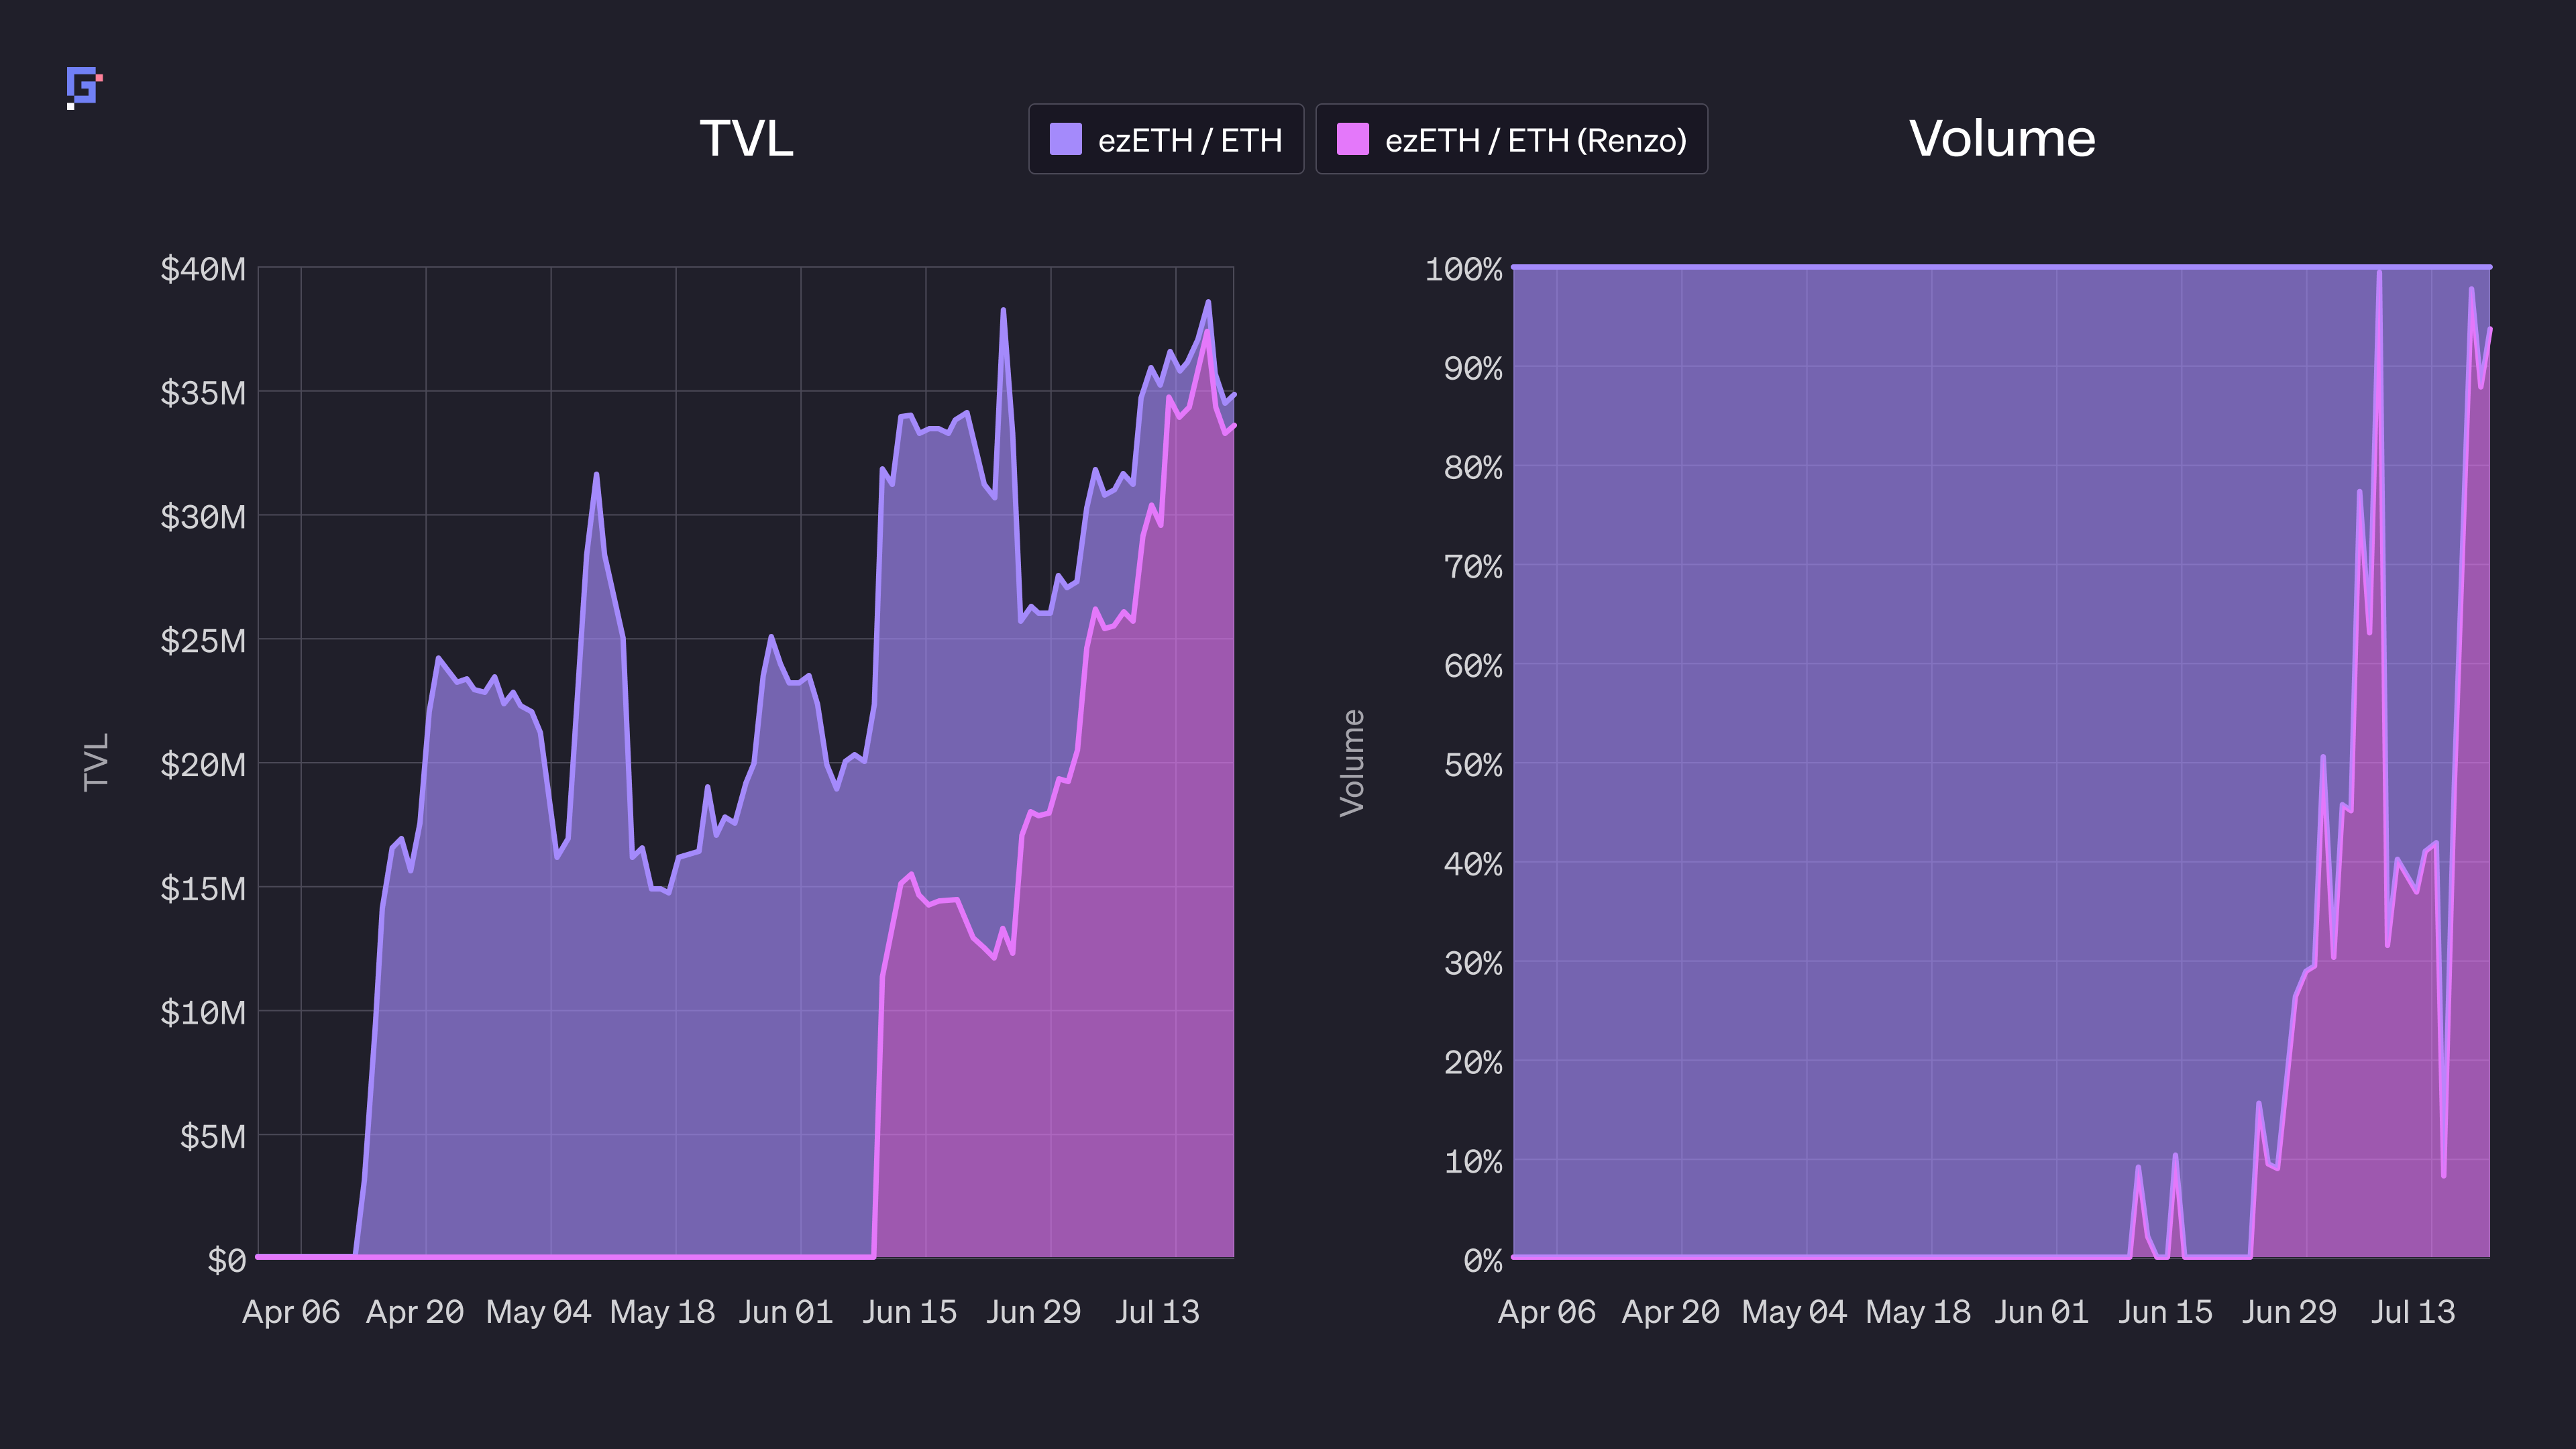This screenshot has width=2576, height=1449.
Task: Click Jun 29 on the Volume chart x-axis
Action: pos(2290,1311)
